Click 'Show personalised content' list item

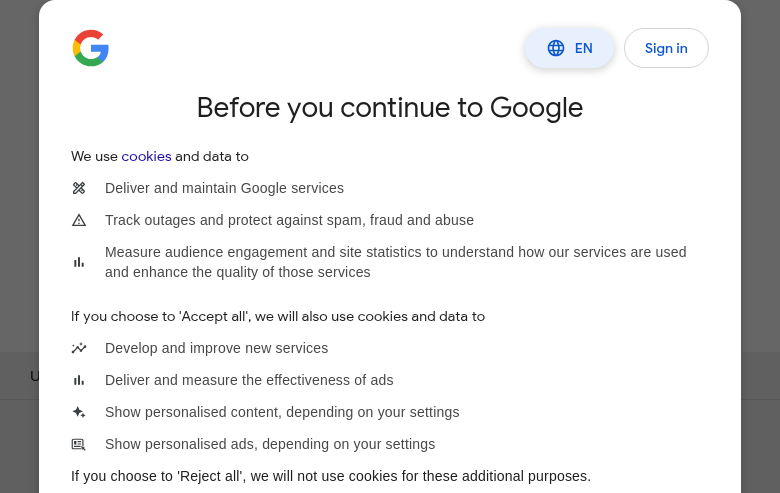pyautogui.click(x=282, y=412)
